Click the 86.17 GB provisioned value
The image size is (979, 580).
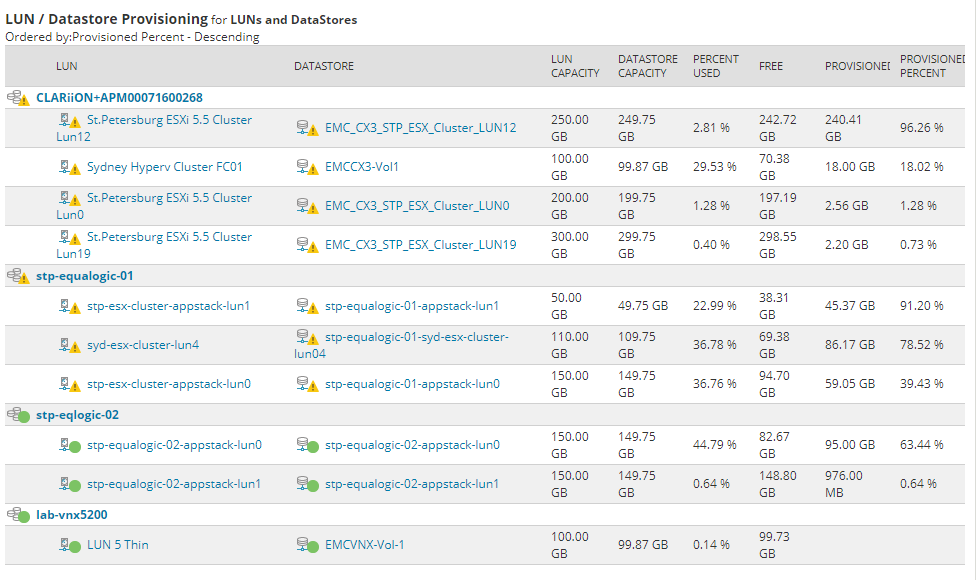pos(850,345)
